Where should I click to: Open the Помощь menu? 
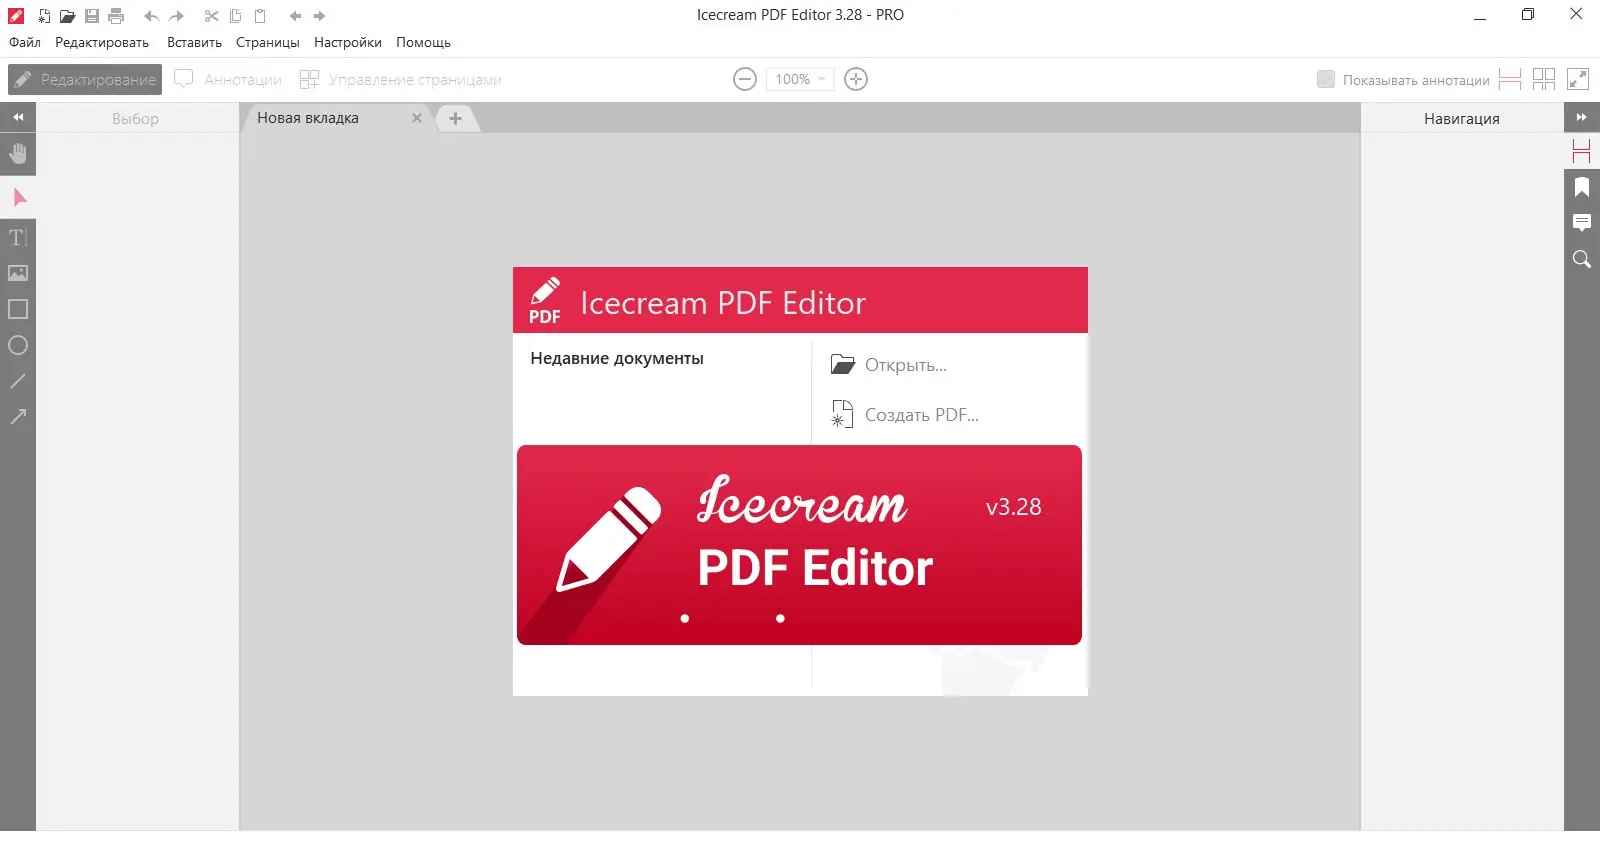[x=423, y=42]
